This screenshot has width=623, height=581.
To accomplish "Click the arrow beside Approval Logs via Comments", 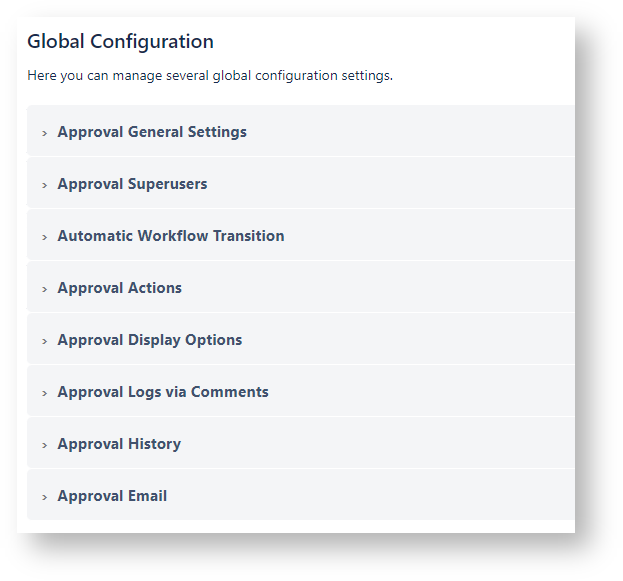I will pyautogui.click(x=45, y=393).
